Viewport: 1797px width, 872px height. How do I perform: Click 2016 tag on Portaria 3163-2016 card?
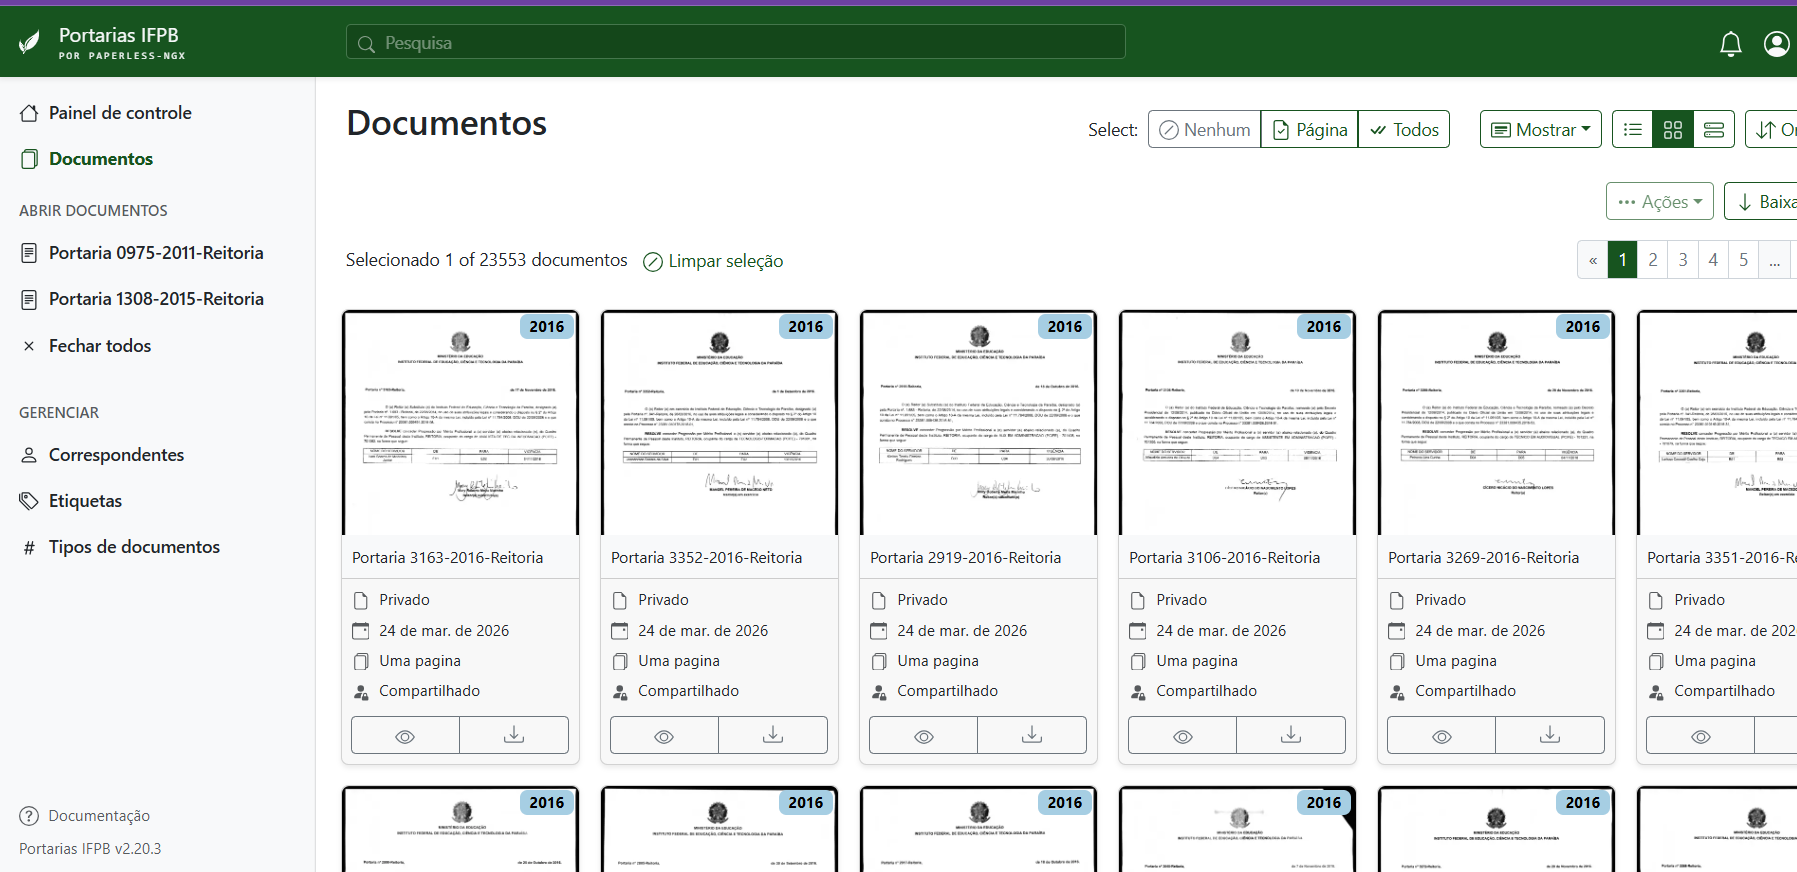[x=547, y=327]
